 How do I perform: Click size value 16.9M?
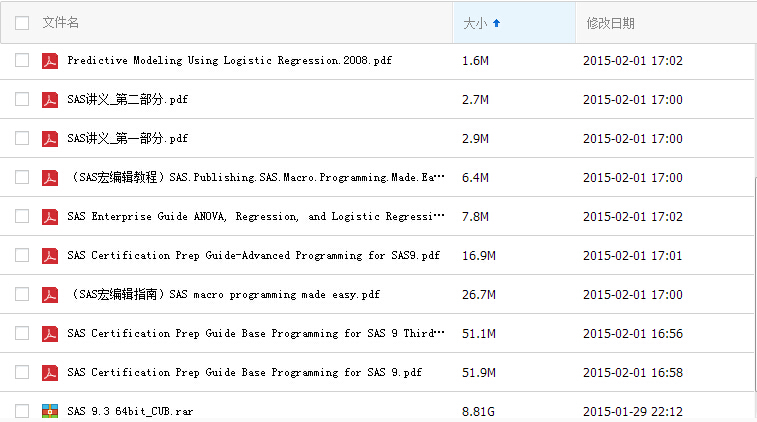(x=479, y=256)
